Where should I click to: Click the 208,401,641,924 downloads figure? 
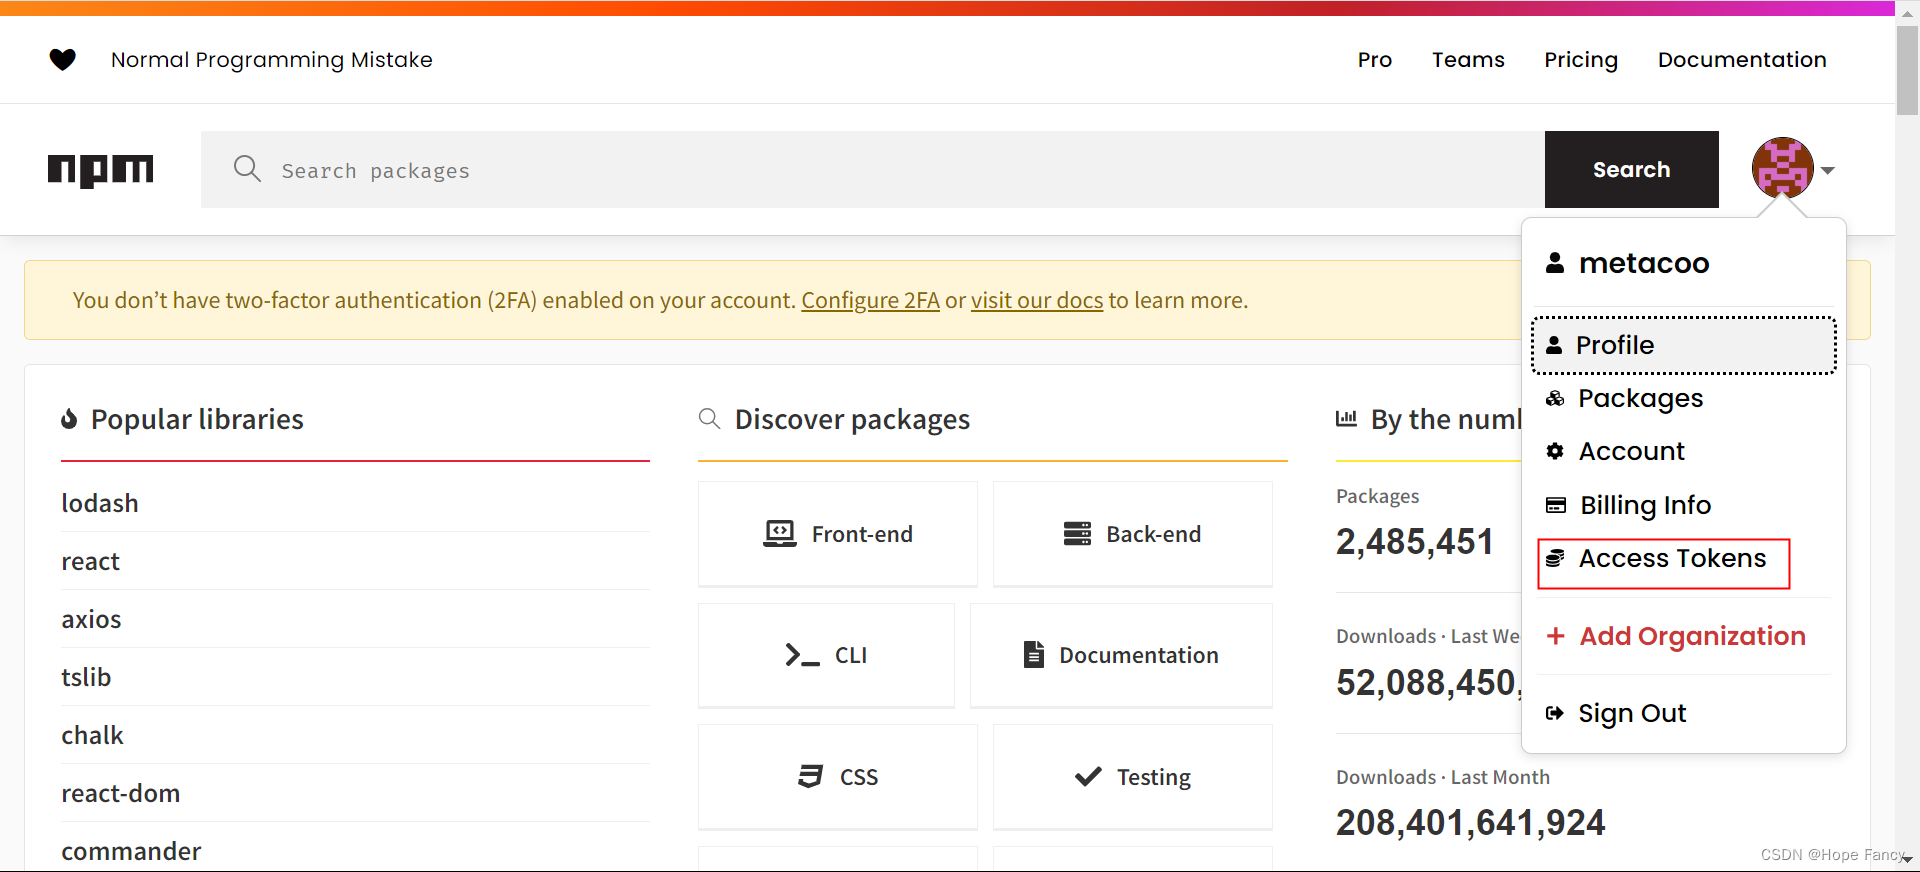click(x=1470, y=822)
